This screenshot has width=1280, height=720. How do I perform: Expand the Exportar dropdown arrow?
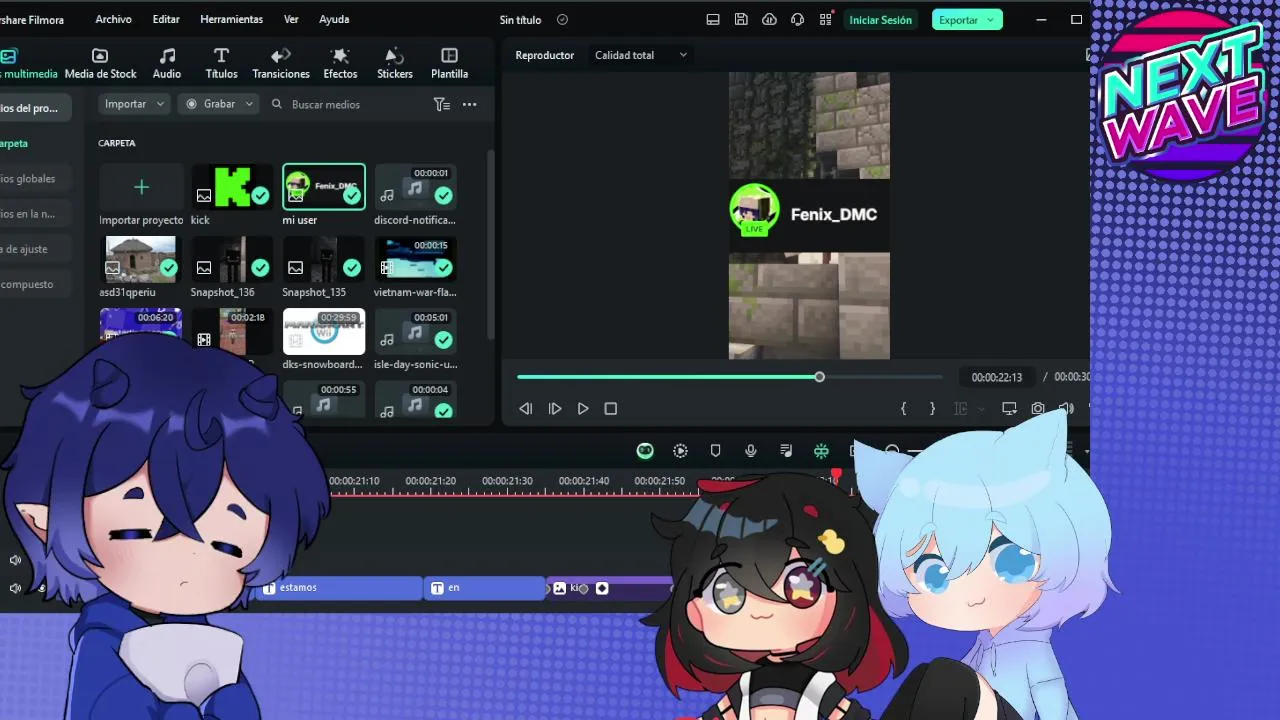tap(991, 20)
